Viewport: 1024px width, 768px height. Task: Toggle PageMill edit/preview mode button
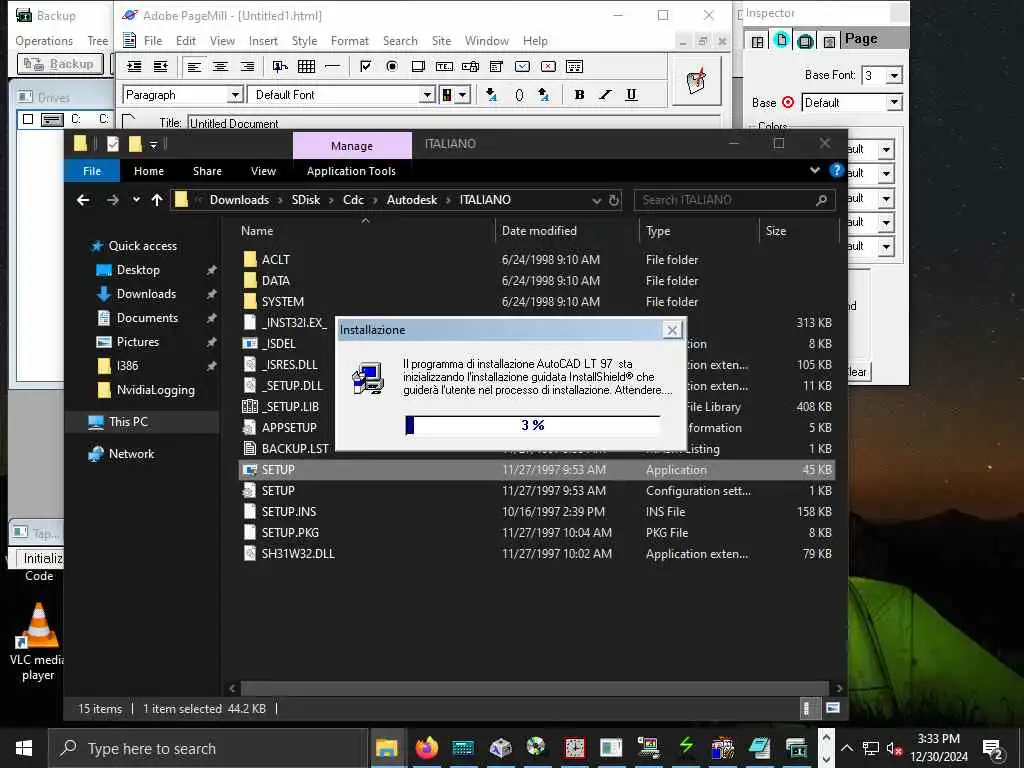[697, 80]
